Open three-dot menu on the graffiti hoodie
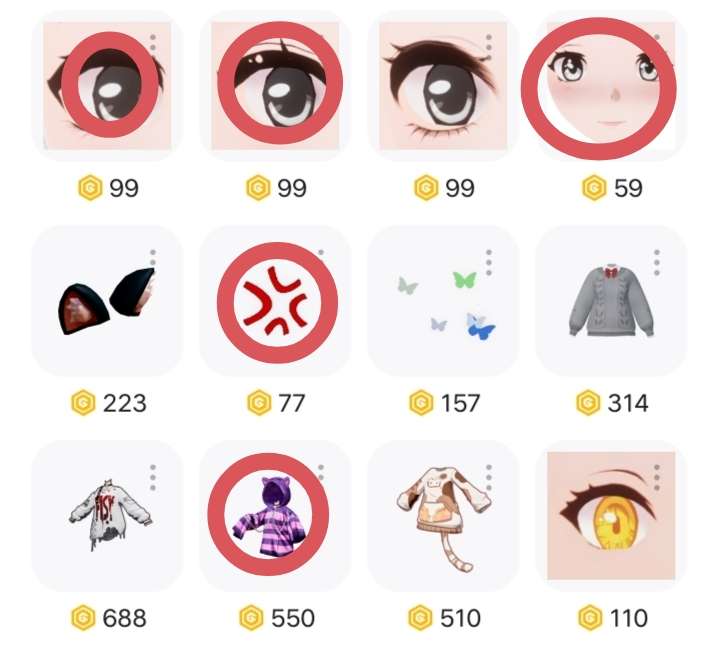Image resolution: width=716 pixels, height=652 pixels. click(153, 478)
